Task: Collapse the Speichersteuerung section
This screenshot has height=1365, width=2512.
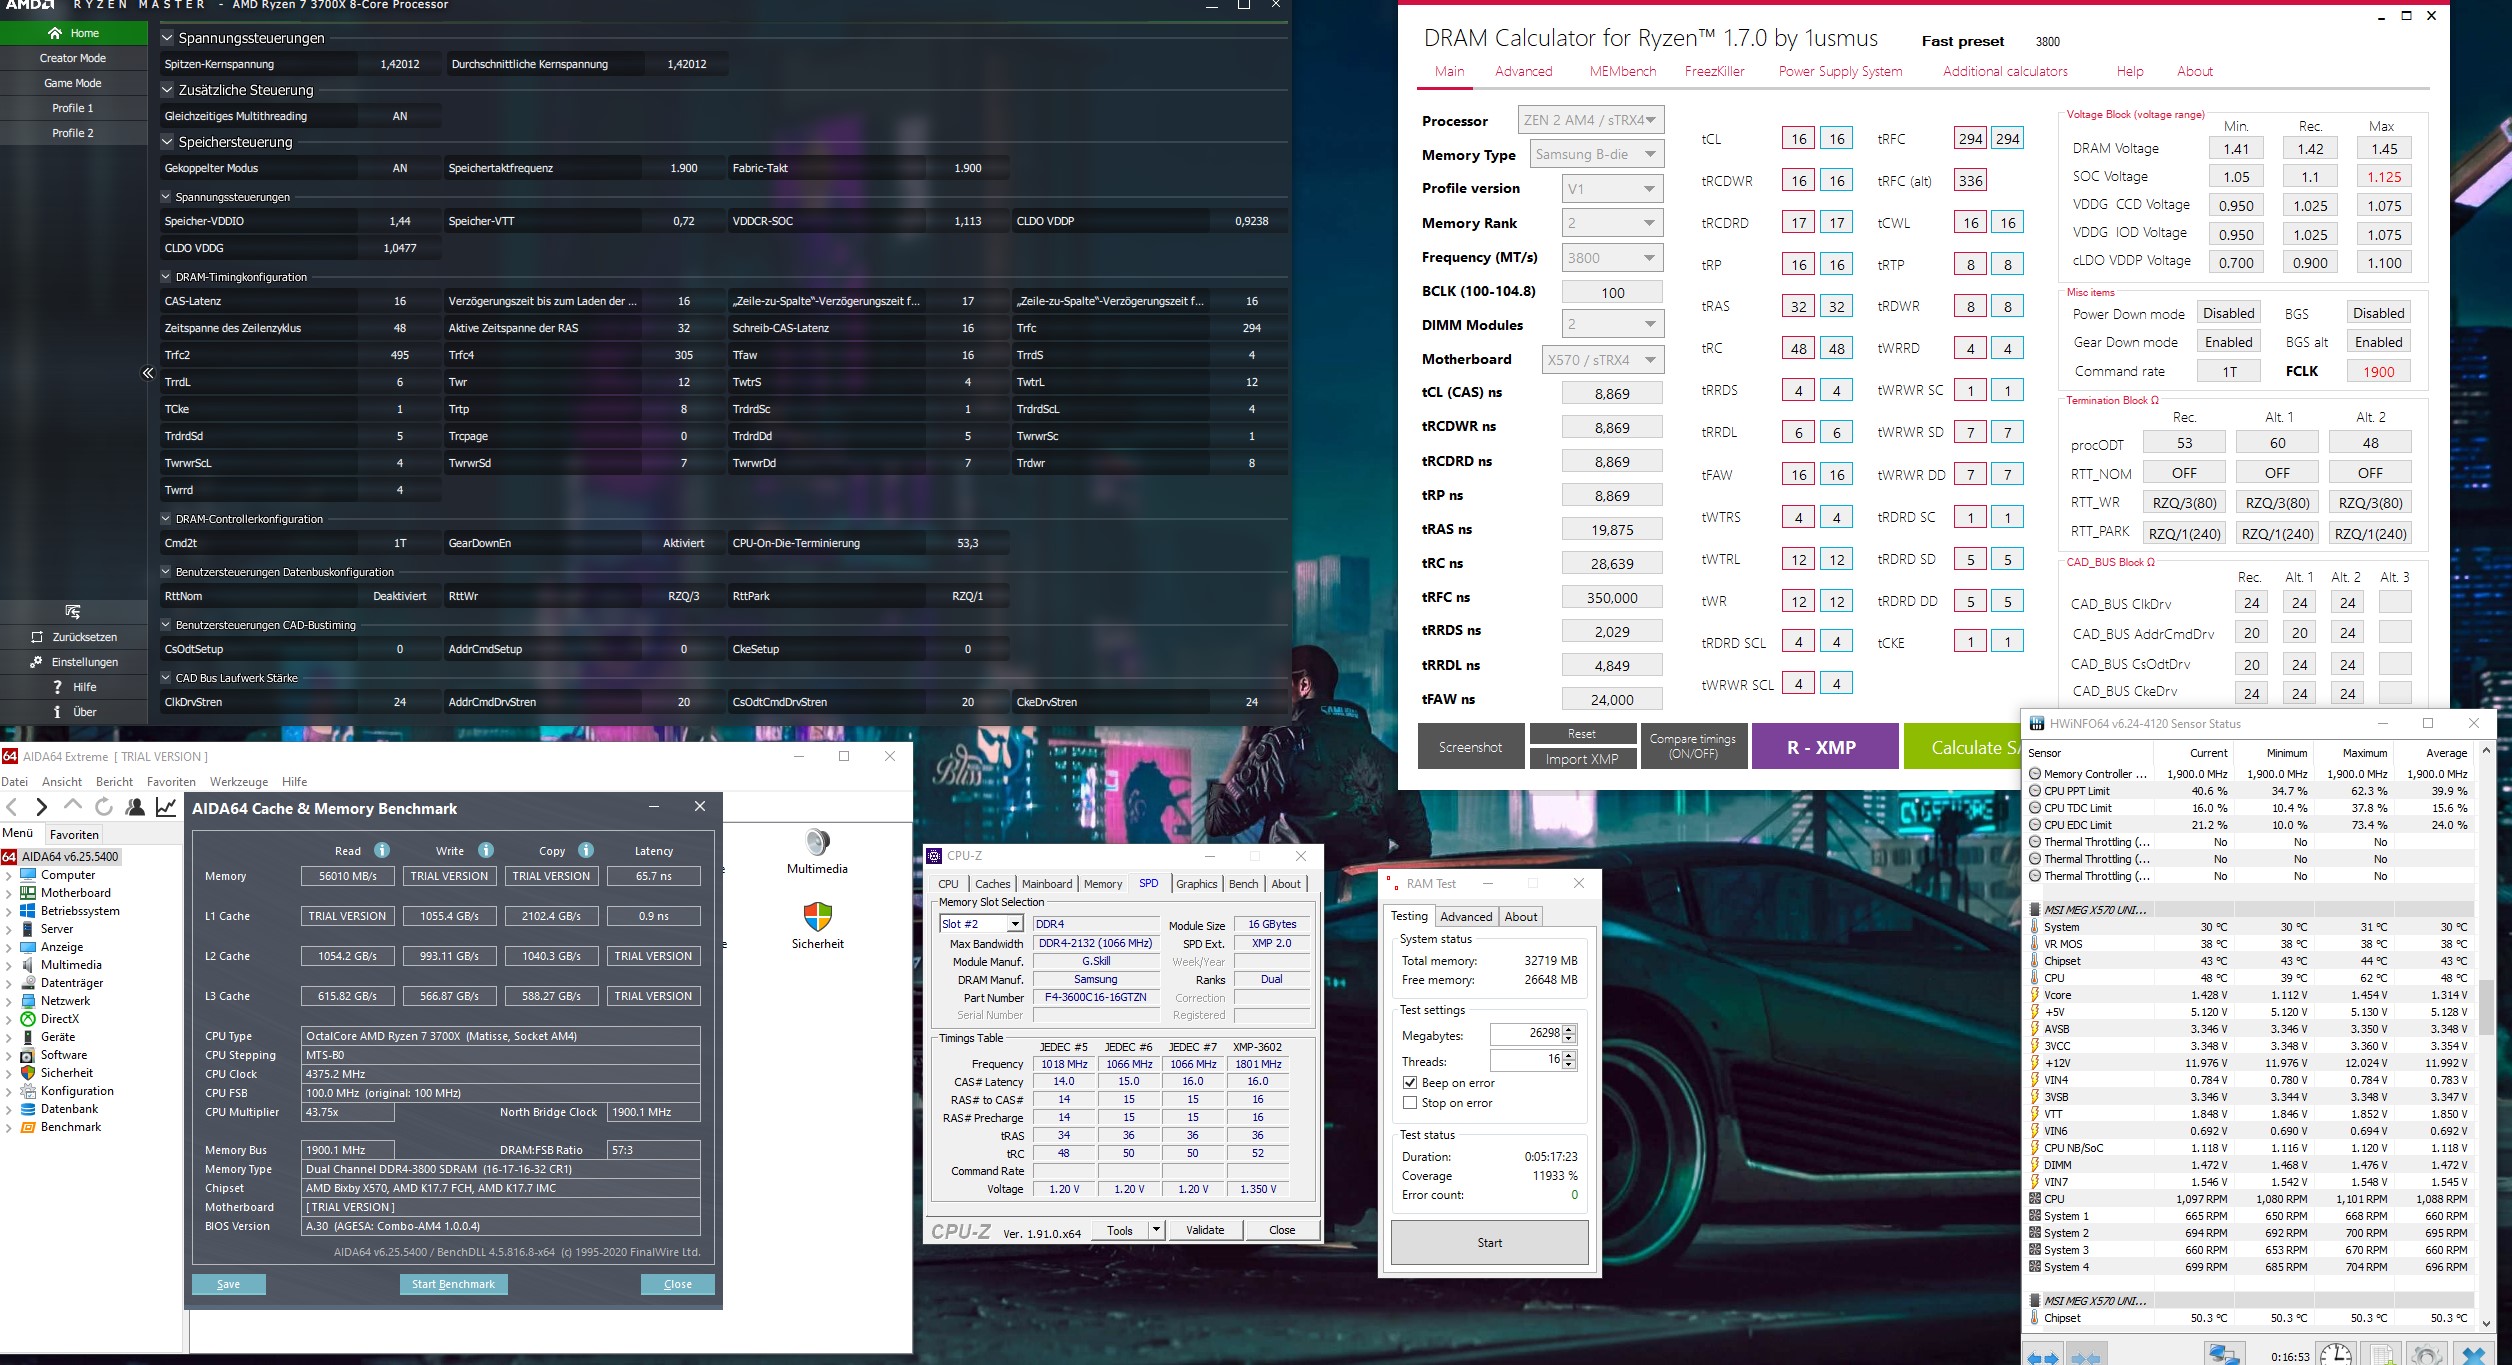Action: (167, 142)
